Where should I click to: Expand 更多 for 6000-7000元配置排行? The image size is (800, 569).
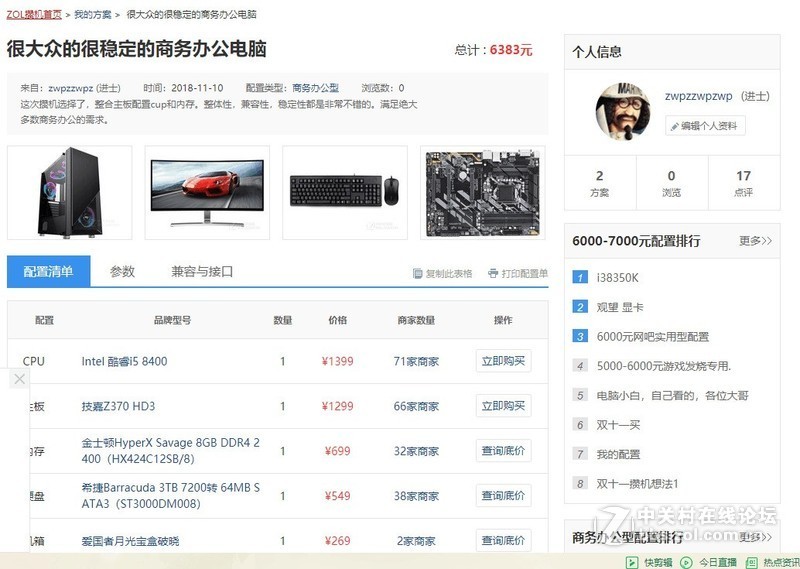click(756, 240)
